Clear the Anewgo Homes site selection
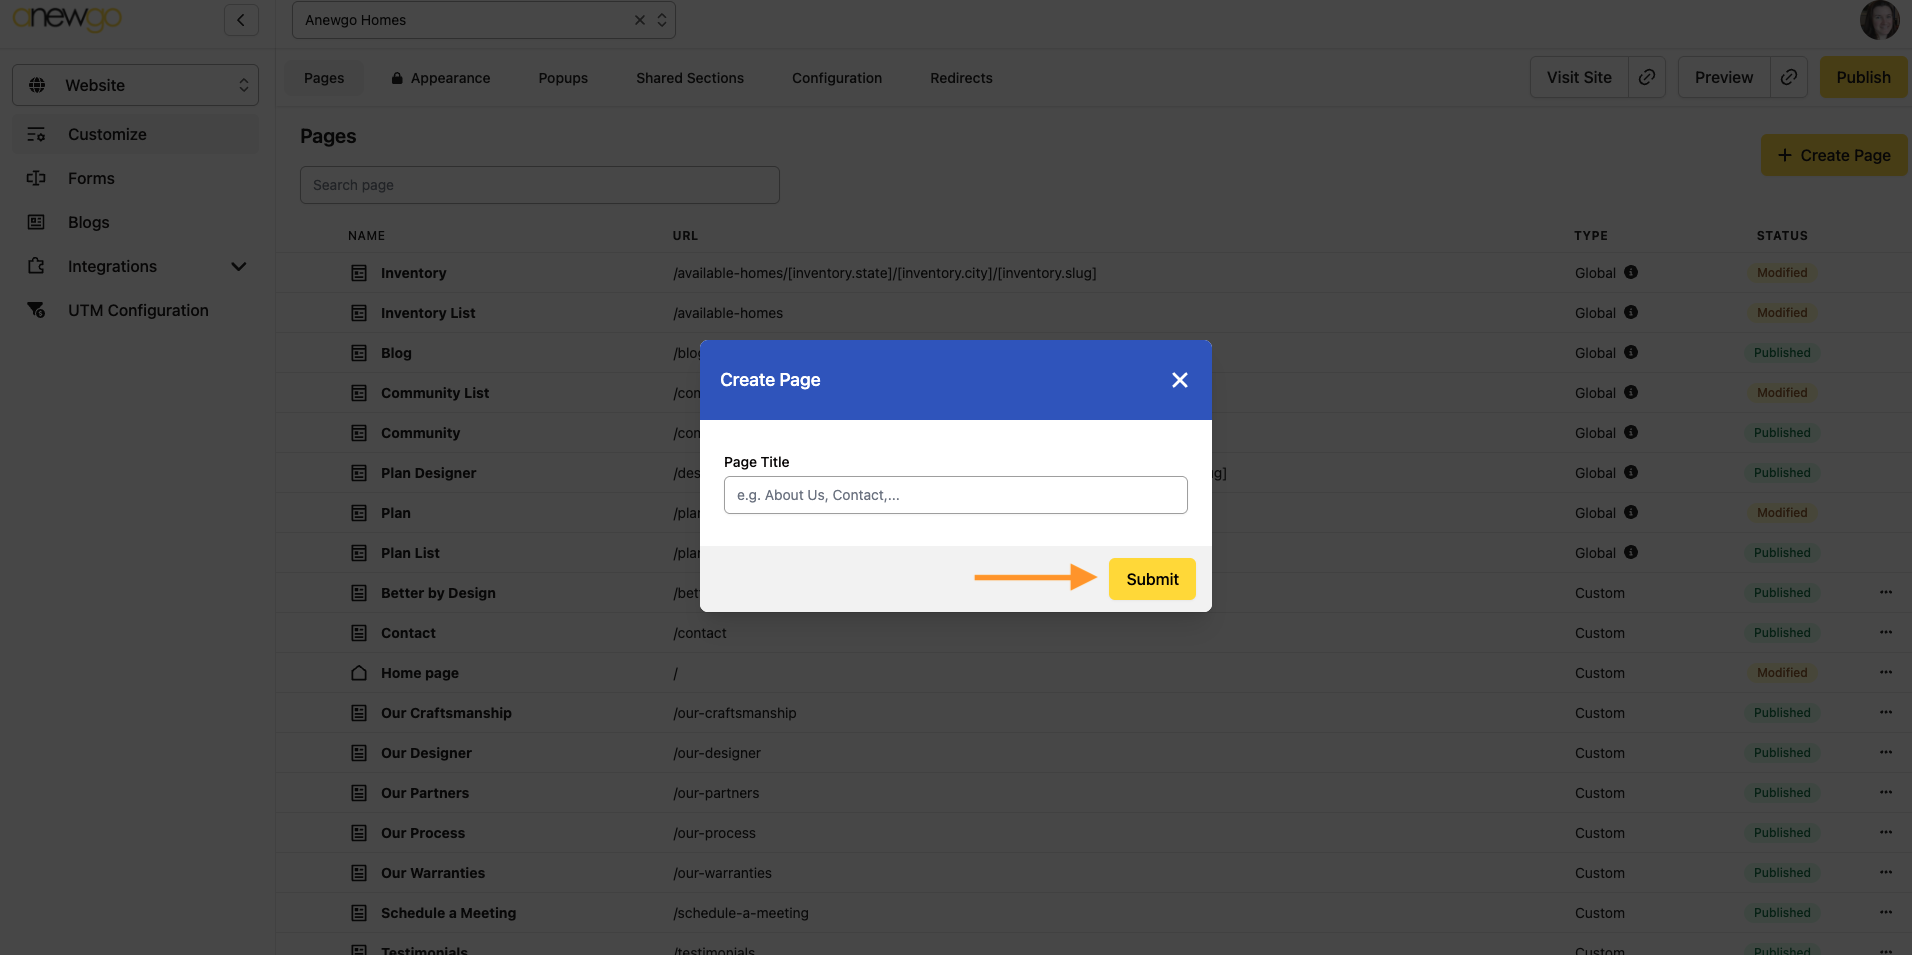Viewport: 1912px width, 955px height. pos(640,20)
